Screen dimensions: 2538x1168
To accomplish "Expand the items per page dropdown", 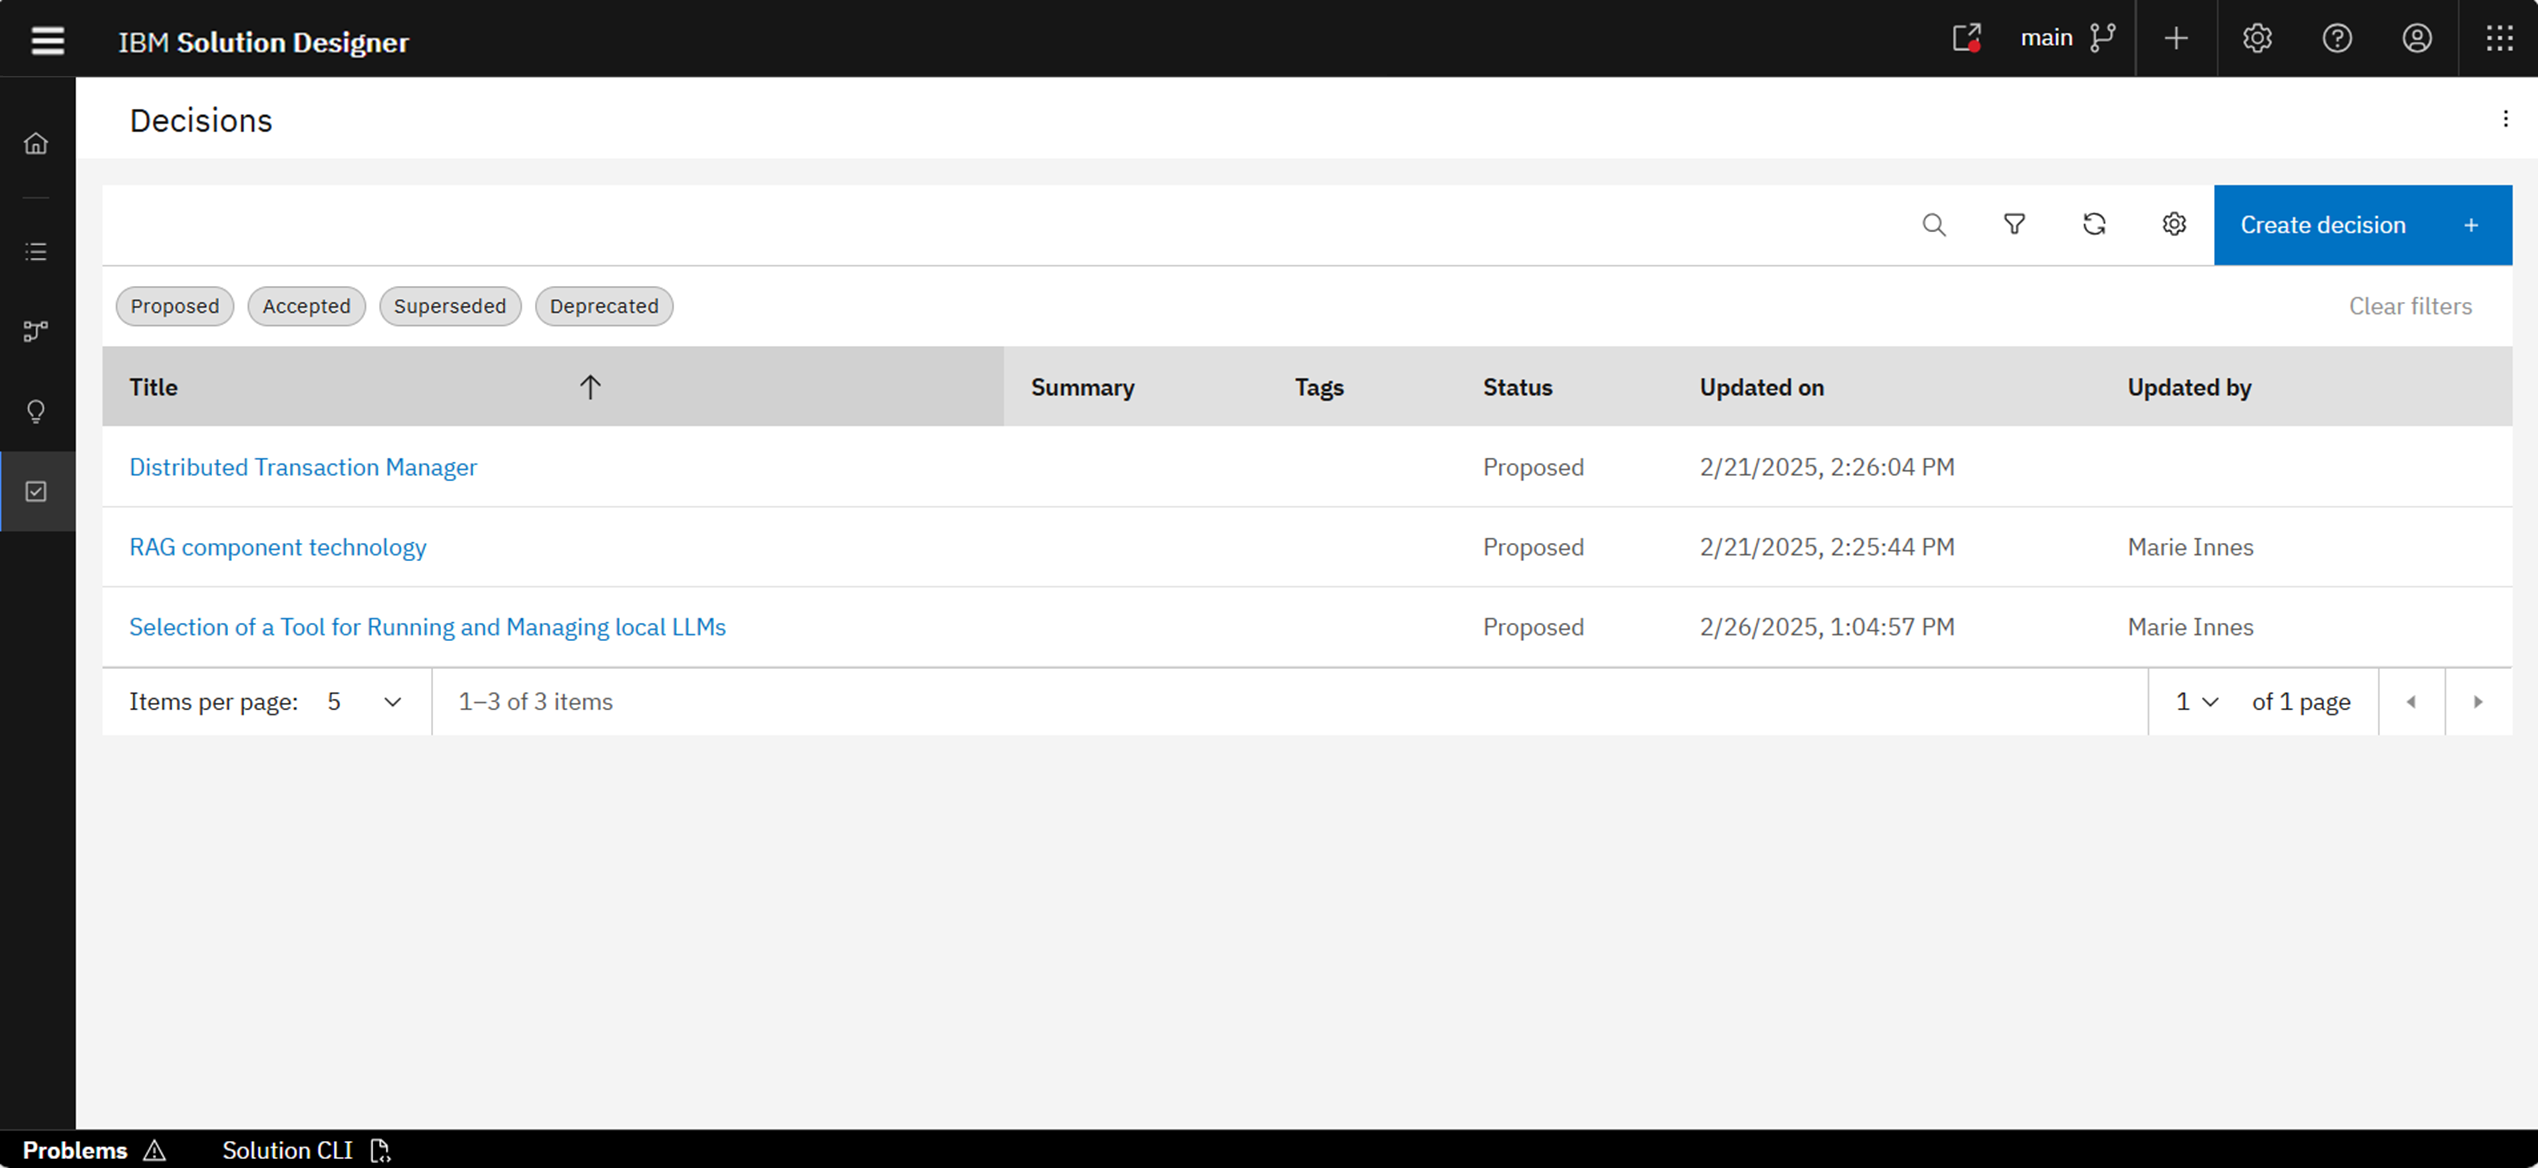I will 365,702.
